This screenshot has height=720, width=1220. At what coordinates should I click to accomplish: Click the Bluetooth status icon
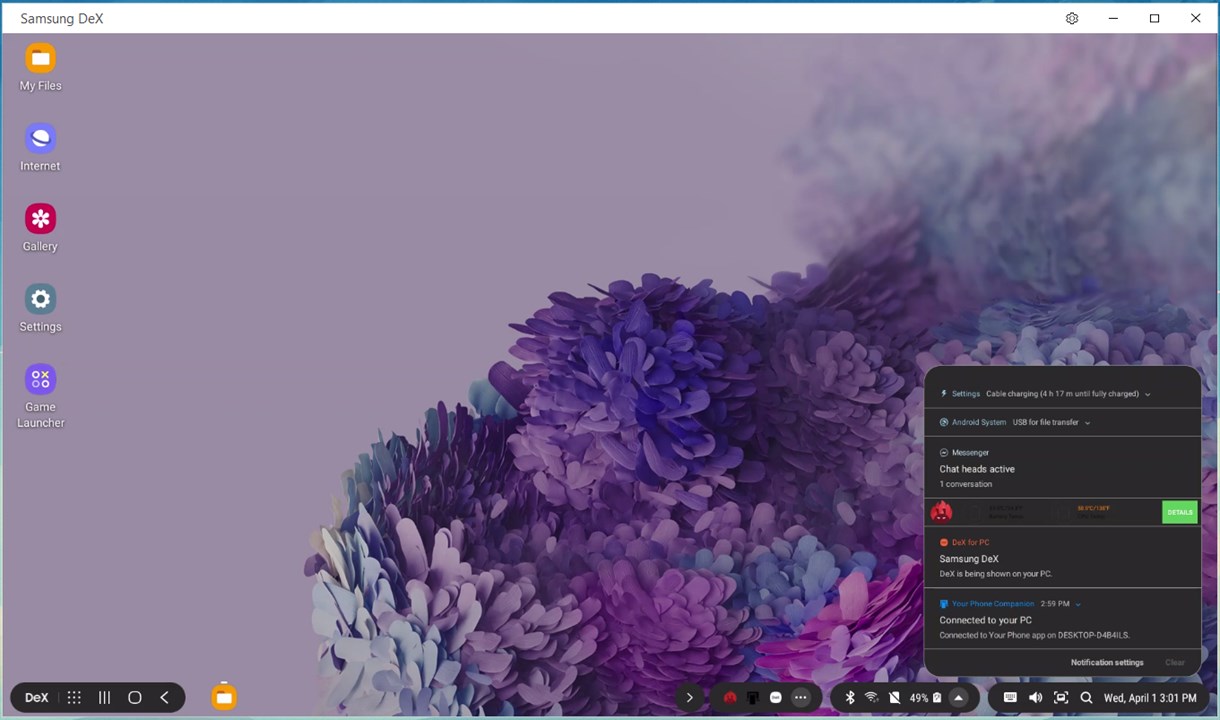(850, 698)
